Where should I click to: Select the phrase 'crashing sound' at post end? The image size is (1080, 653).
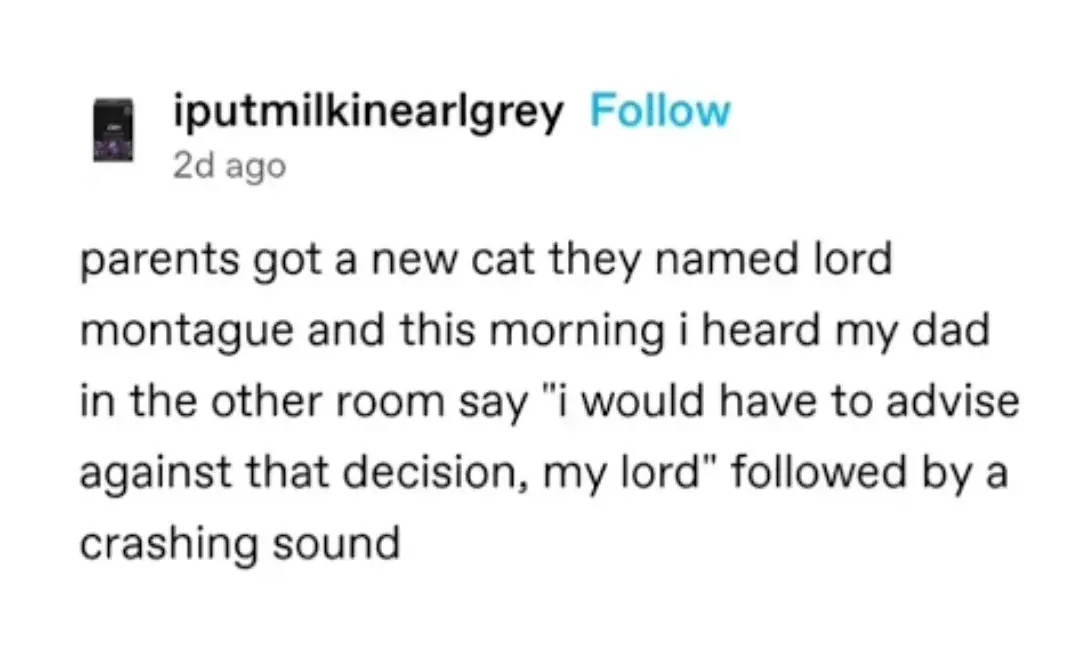[240, 543]
